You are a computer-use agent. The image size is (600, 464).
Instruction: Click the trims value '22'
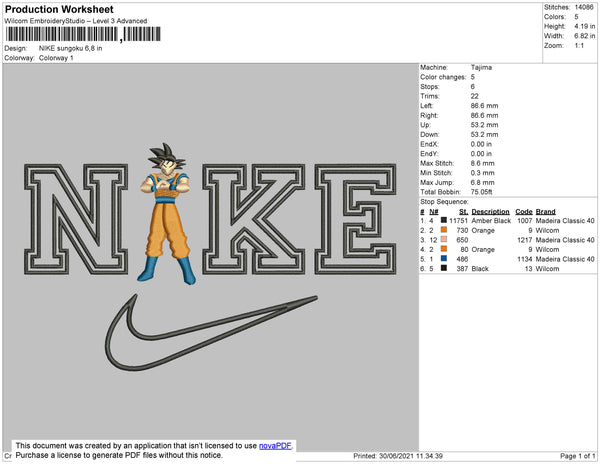pyautogui.click(x=474, y=96)
